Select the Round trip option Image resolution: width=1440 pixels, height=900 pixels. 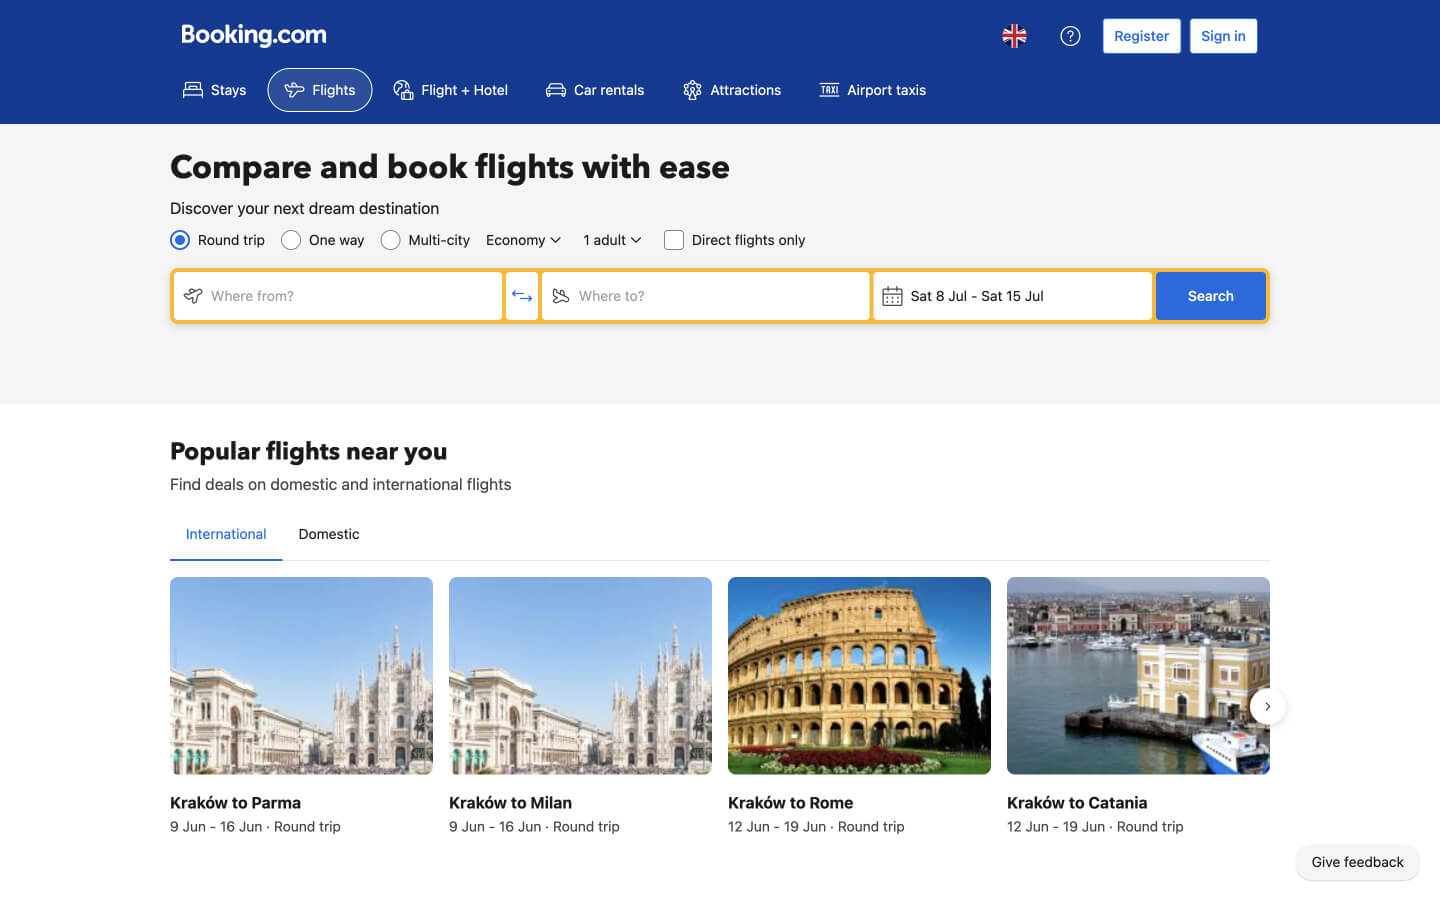coord(180,240)
